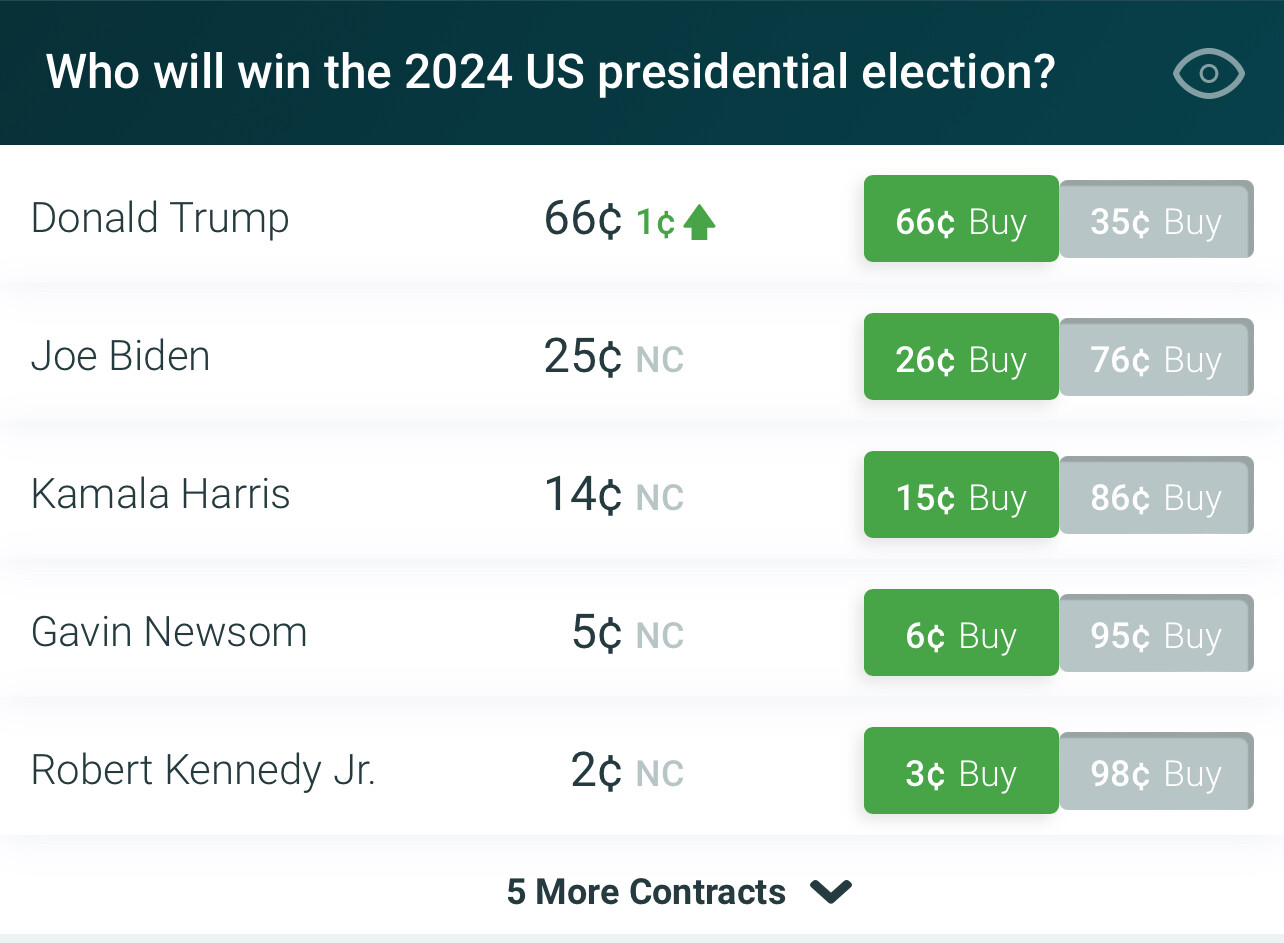This screenshot has height=943, width=1284.
Task: Expand the 5 More Contracts chevron
Action: click(831, 891)
